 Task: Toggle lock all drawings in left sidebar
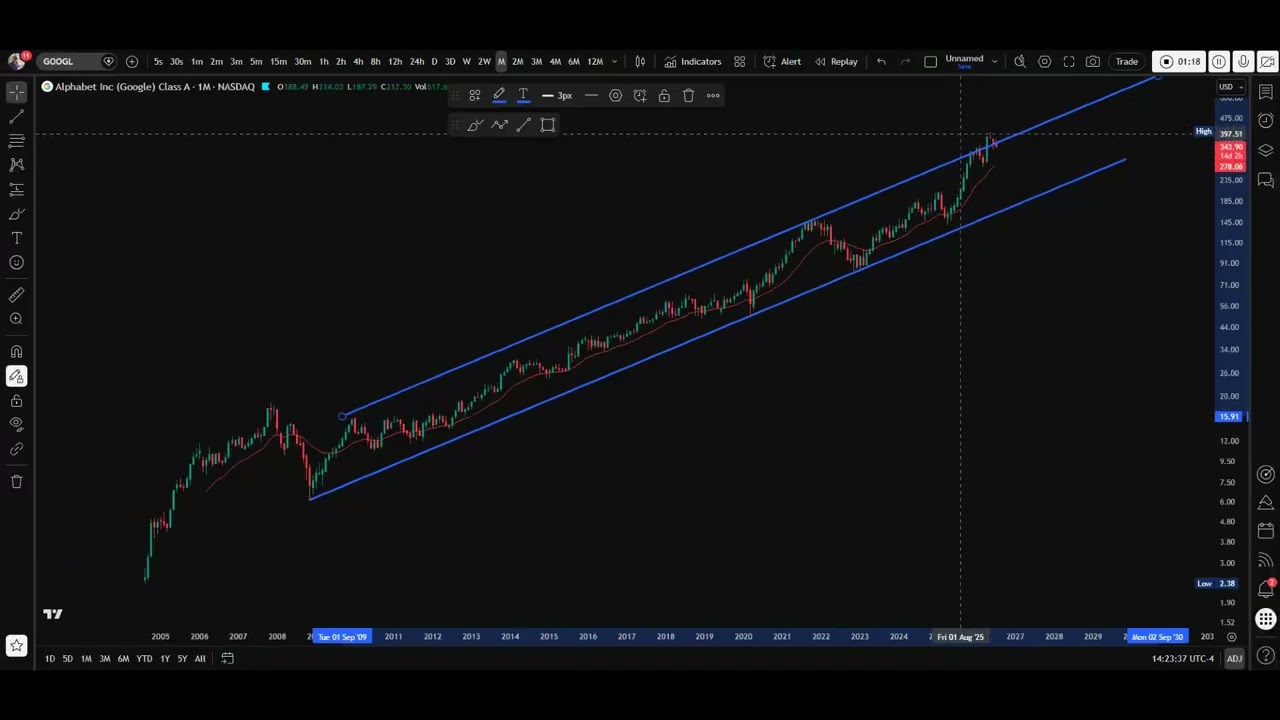[16, 401]
